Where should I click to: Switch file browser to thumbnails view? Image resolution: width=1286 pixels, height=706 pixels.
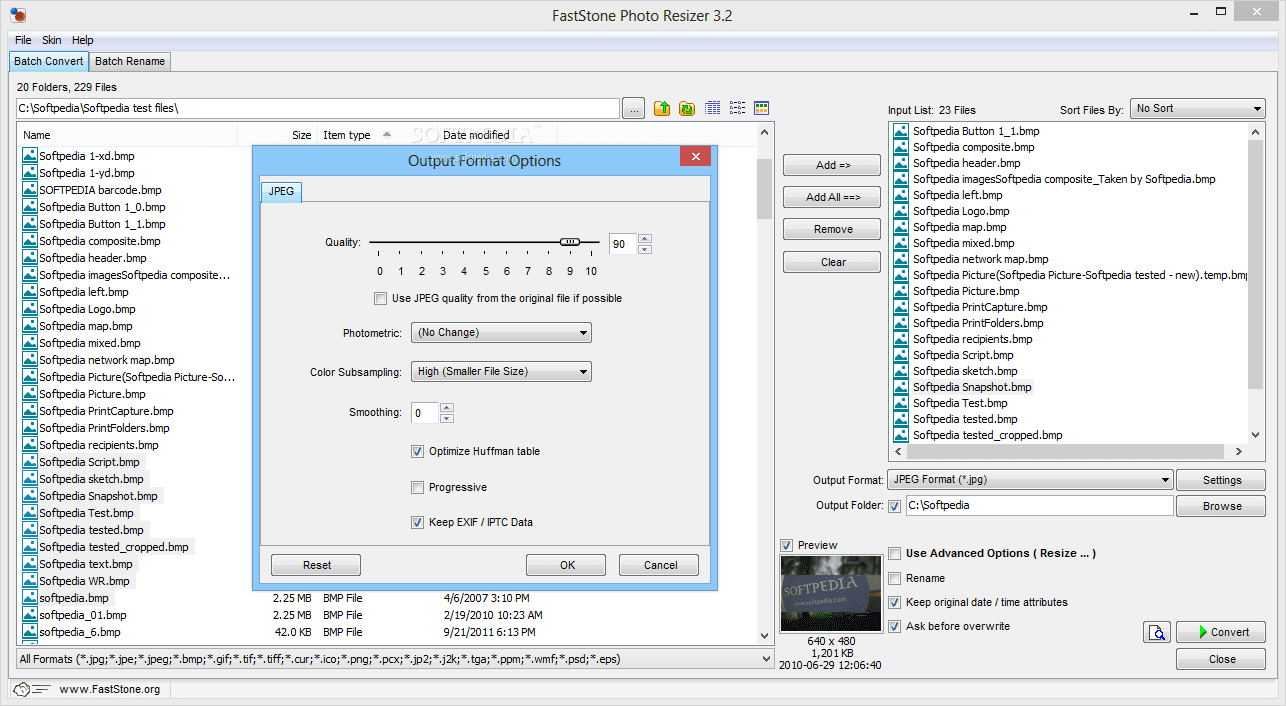pos(761,108)
